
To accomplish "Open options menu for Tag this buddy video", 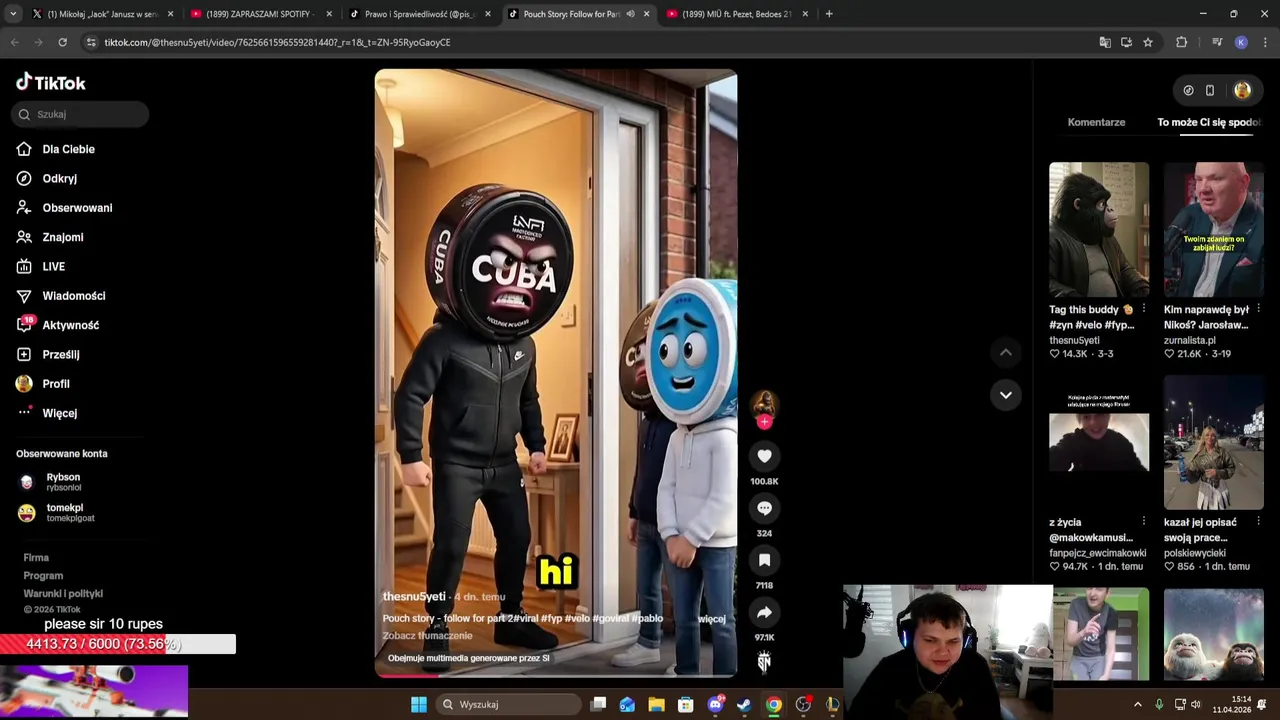I will [1144, 309].
